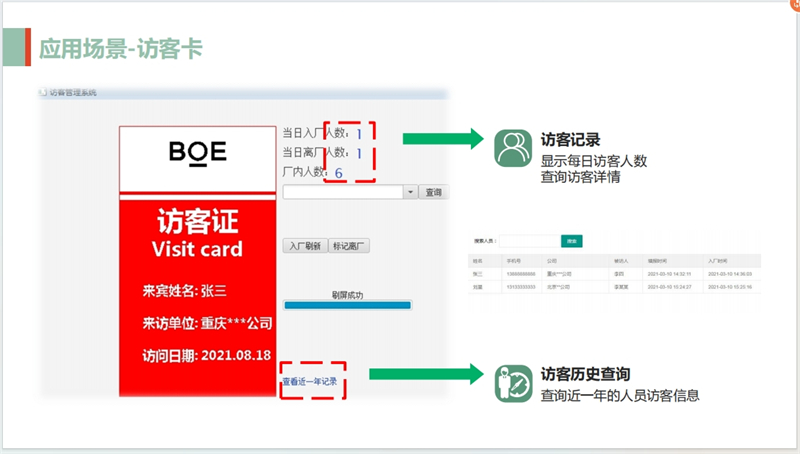Click phone number 13888888888 cell
Viewport: 800px width, 454px height.
tap(521, 274)
